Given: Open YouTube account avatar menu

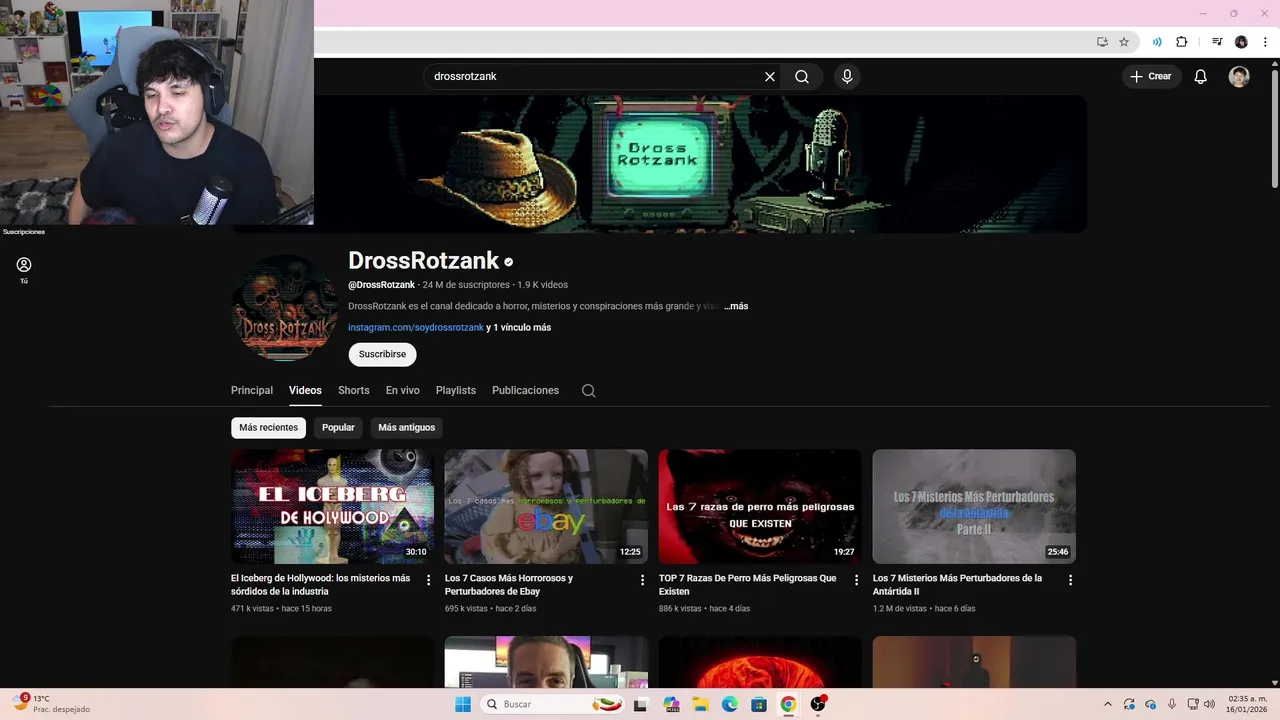Looking at the screenshot, I should pos(1239,76).
